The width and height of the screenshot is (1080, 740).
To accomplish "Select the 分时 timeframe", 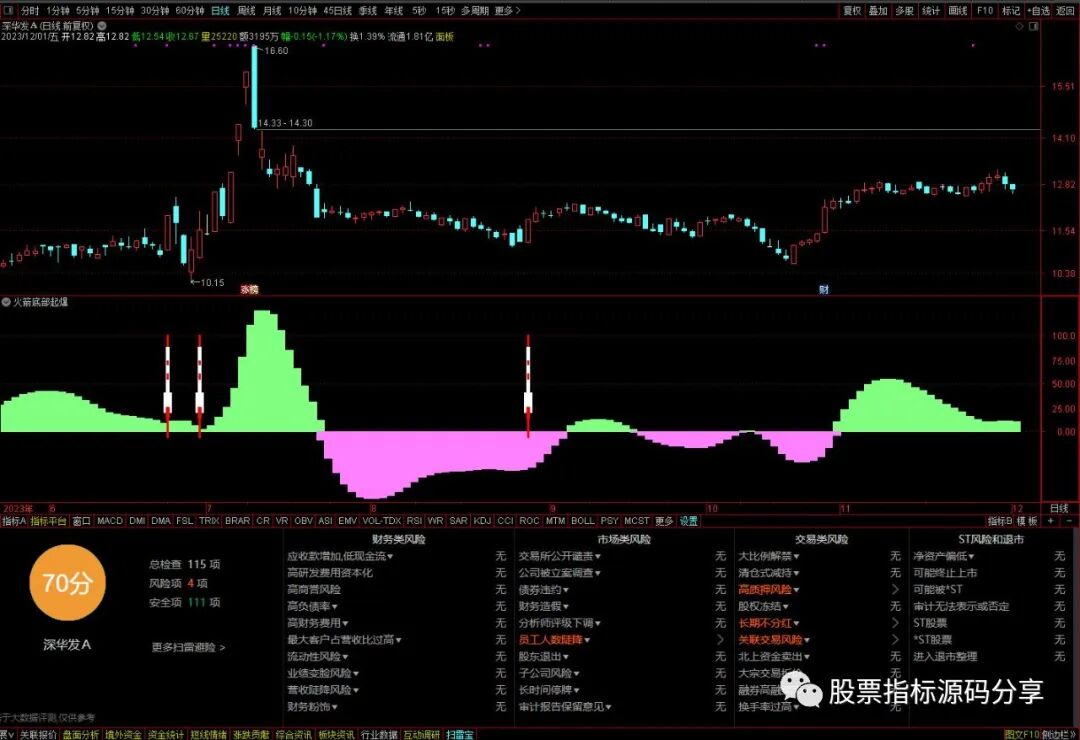I will 30,11.
